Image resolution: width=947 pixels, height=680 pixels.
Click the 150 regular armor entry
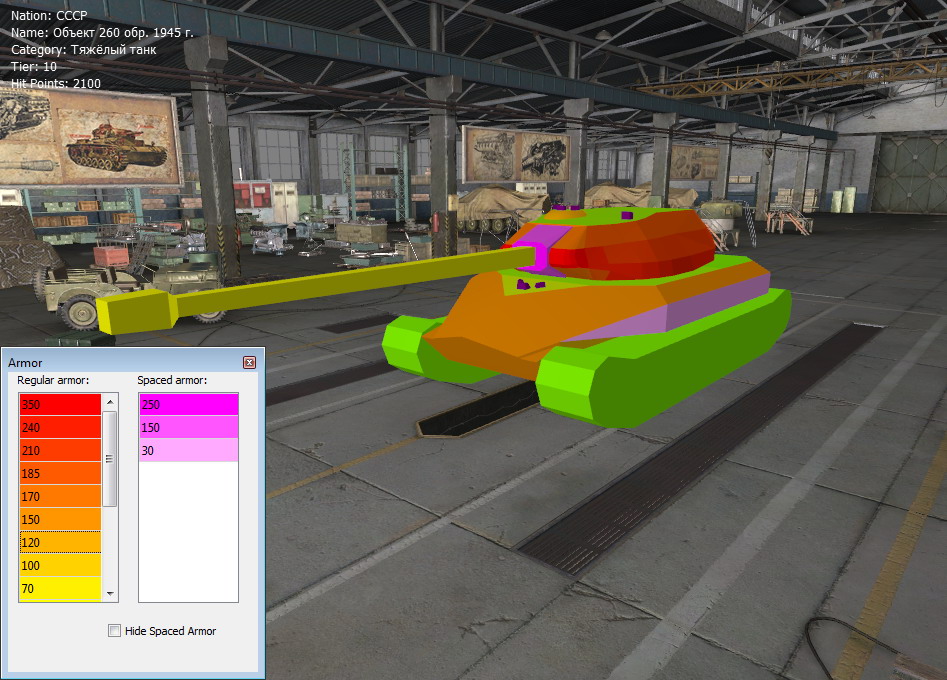60,519
